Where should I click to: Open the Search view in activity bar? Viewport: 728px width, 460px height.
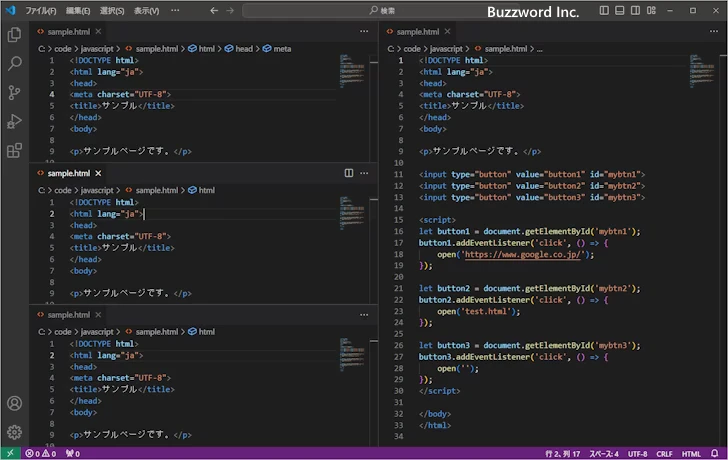14,63
